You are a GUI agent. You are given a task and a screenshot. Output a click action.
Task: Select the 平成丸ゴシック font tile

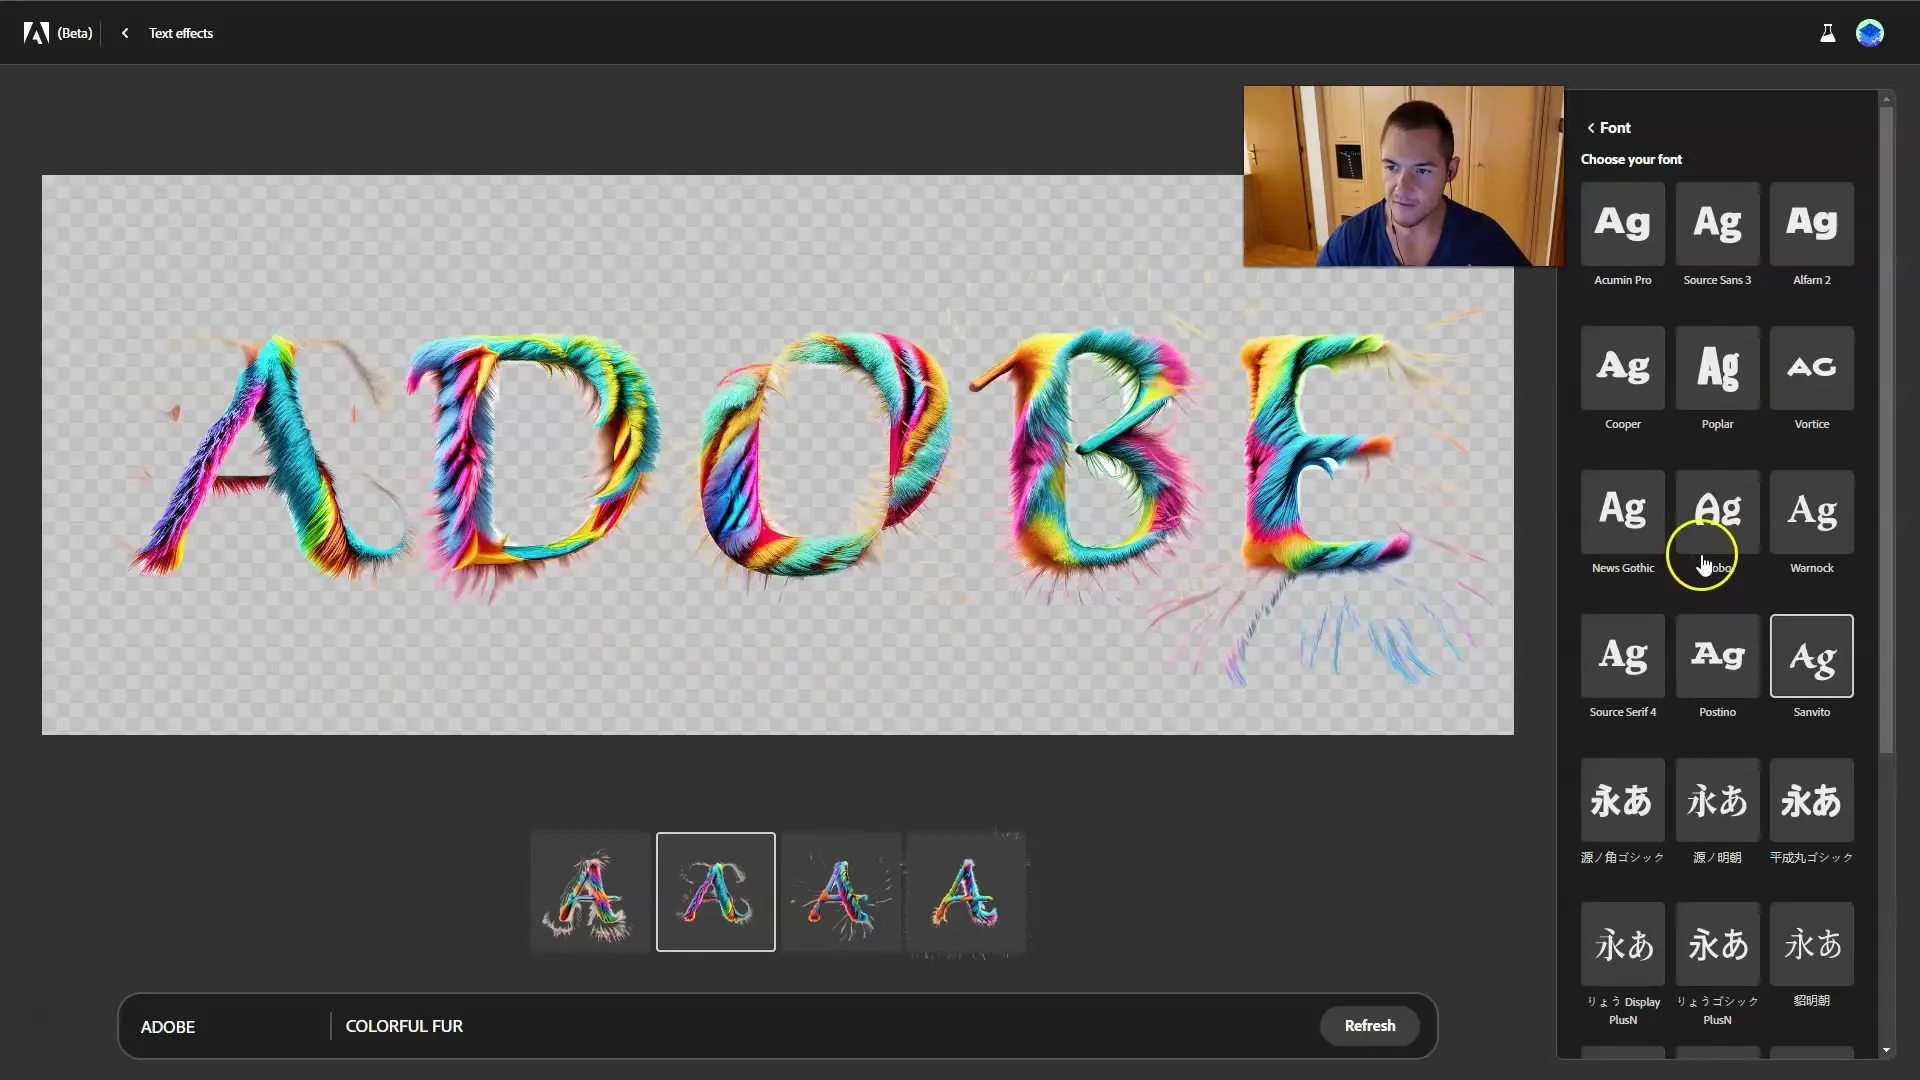(1811, 799)
